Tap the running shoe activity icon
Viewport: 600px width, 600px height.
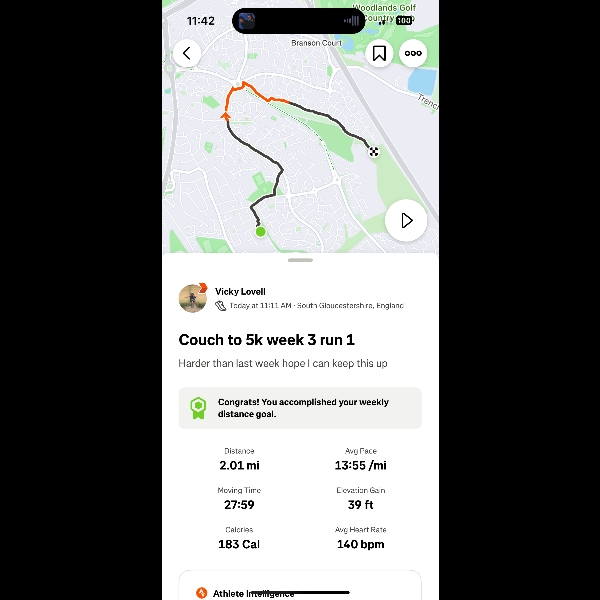click(220, 306)
